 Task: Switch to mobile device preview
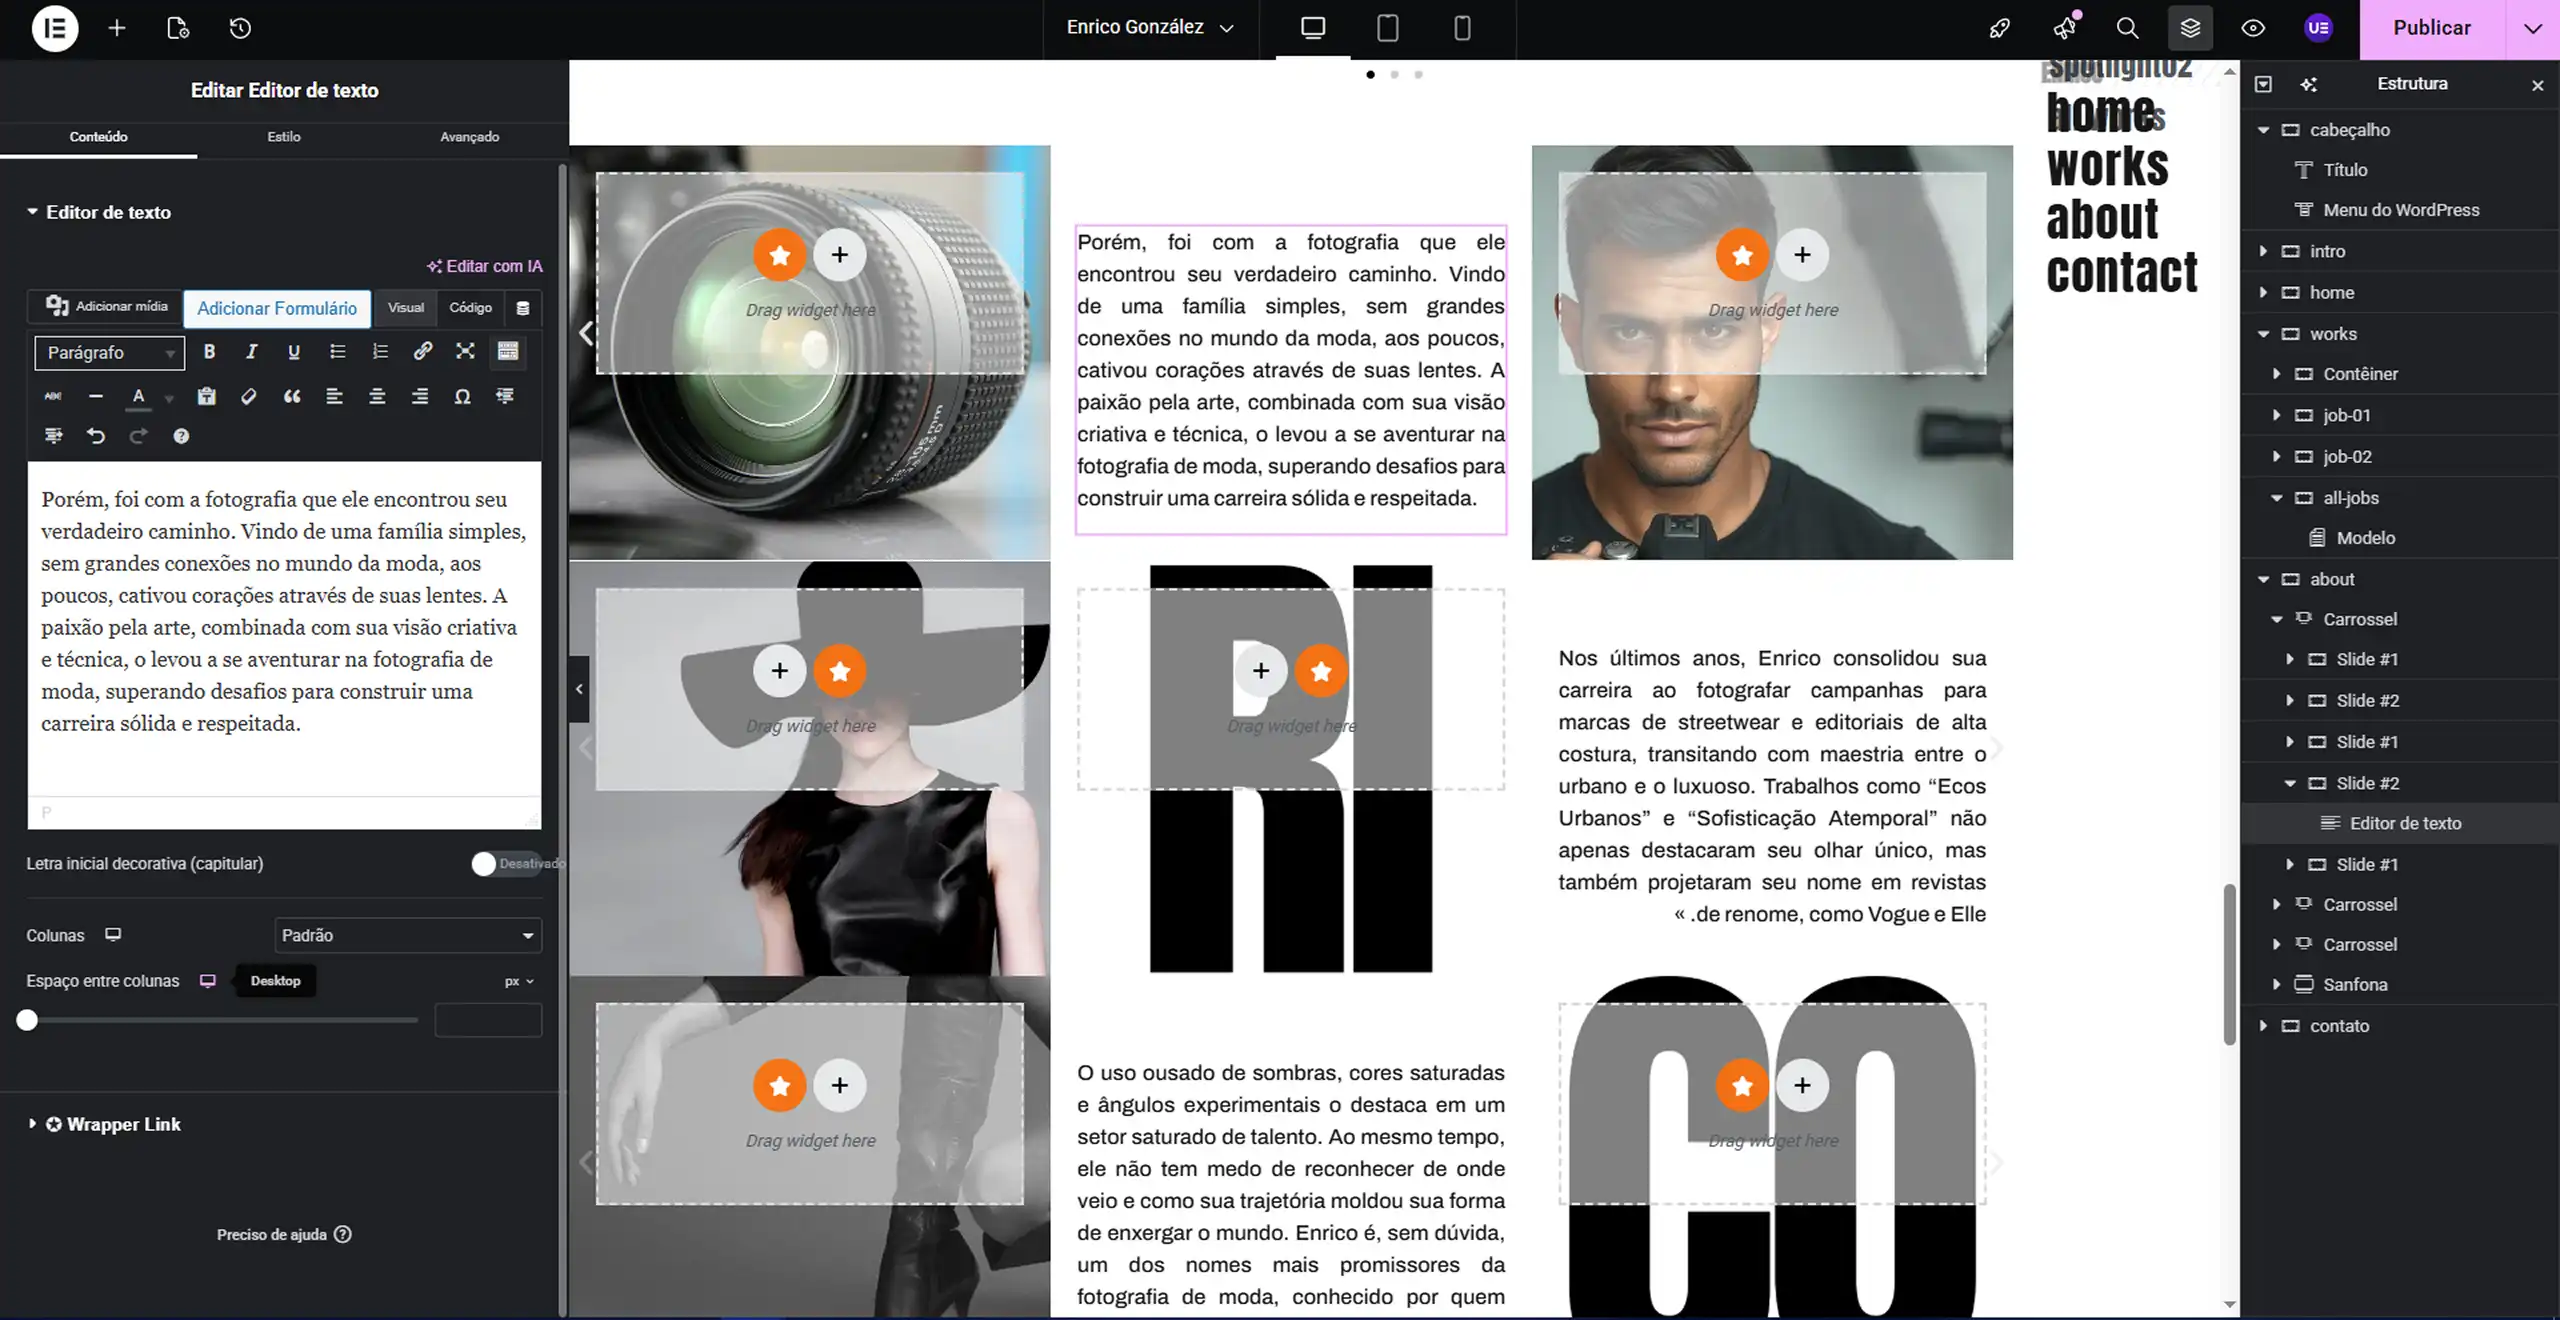pyautogui.click(x=1461, y=28)
